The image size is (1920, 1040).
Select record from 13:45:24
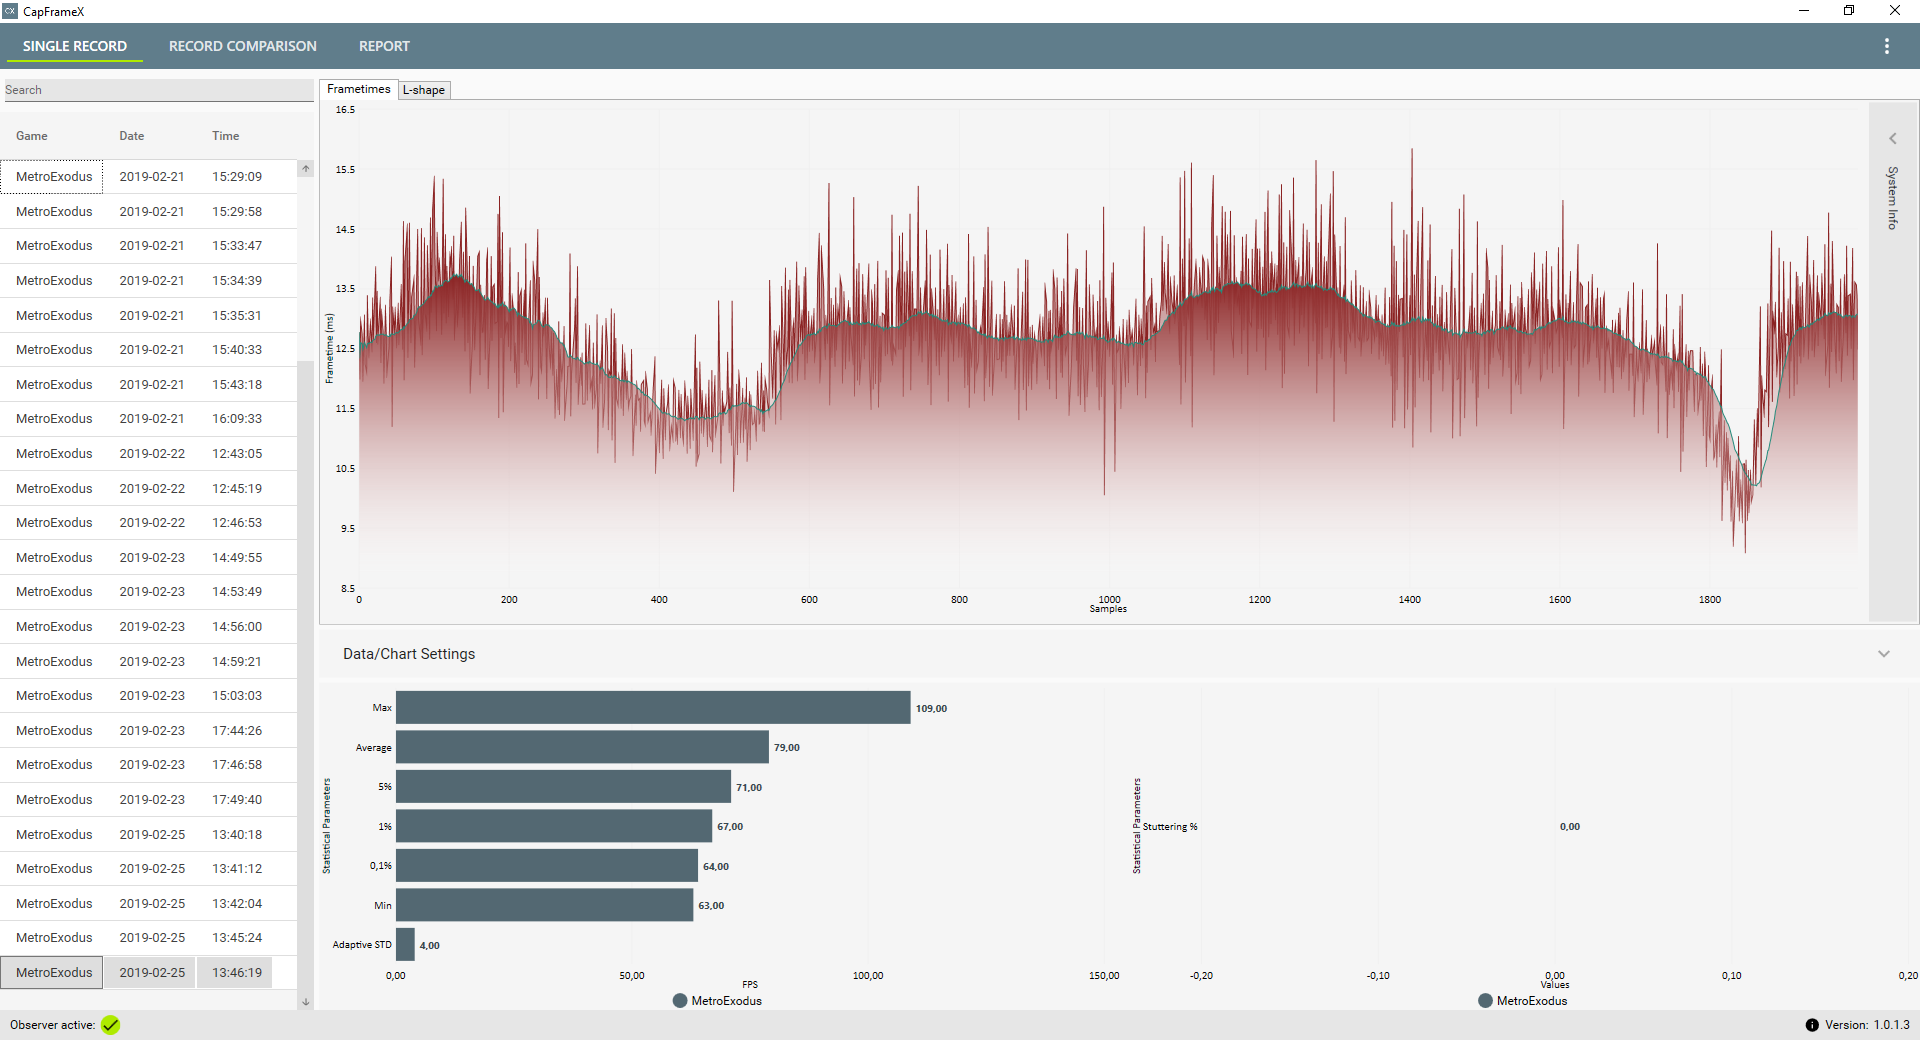[149, 938]
